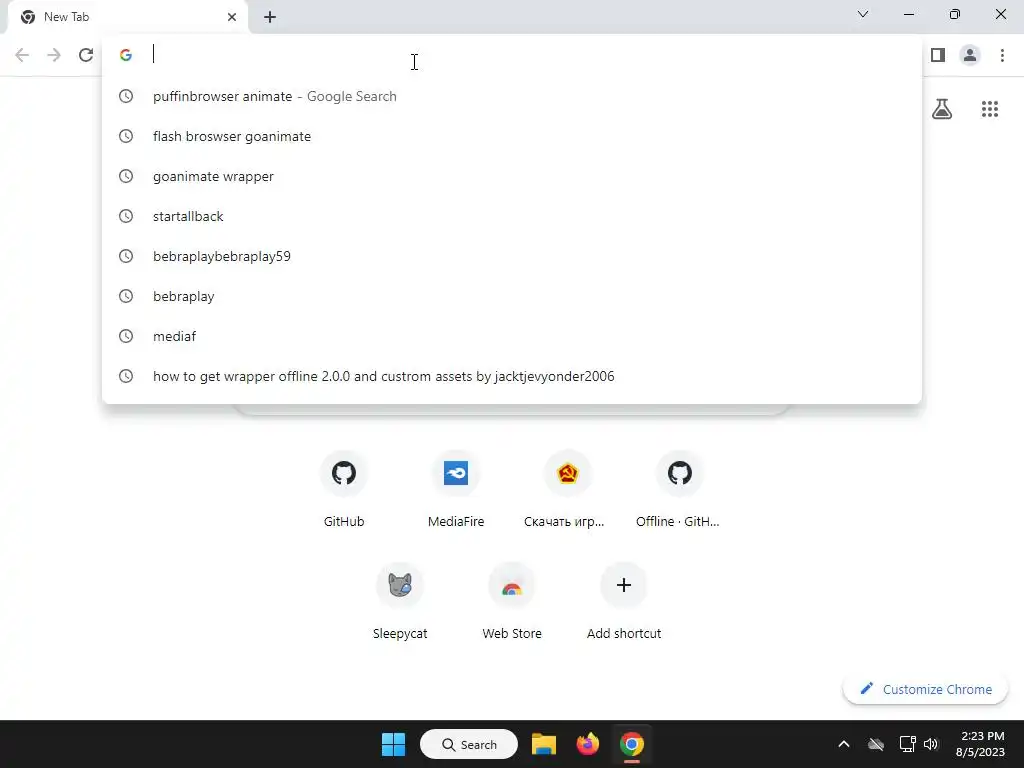
Task: Click the forward navigation arrow
Action: pos(54,55)
